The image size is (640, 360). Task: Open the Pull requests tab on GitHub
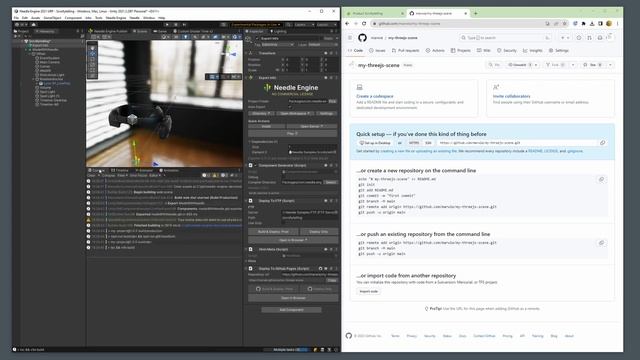(x=405, y=51)
